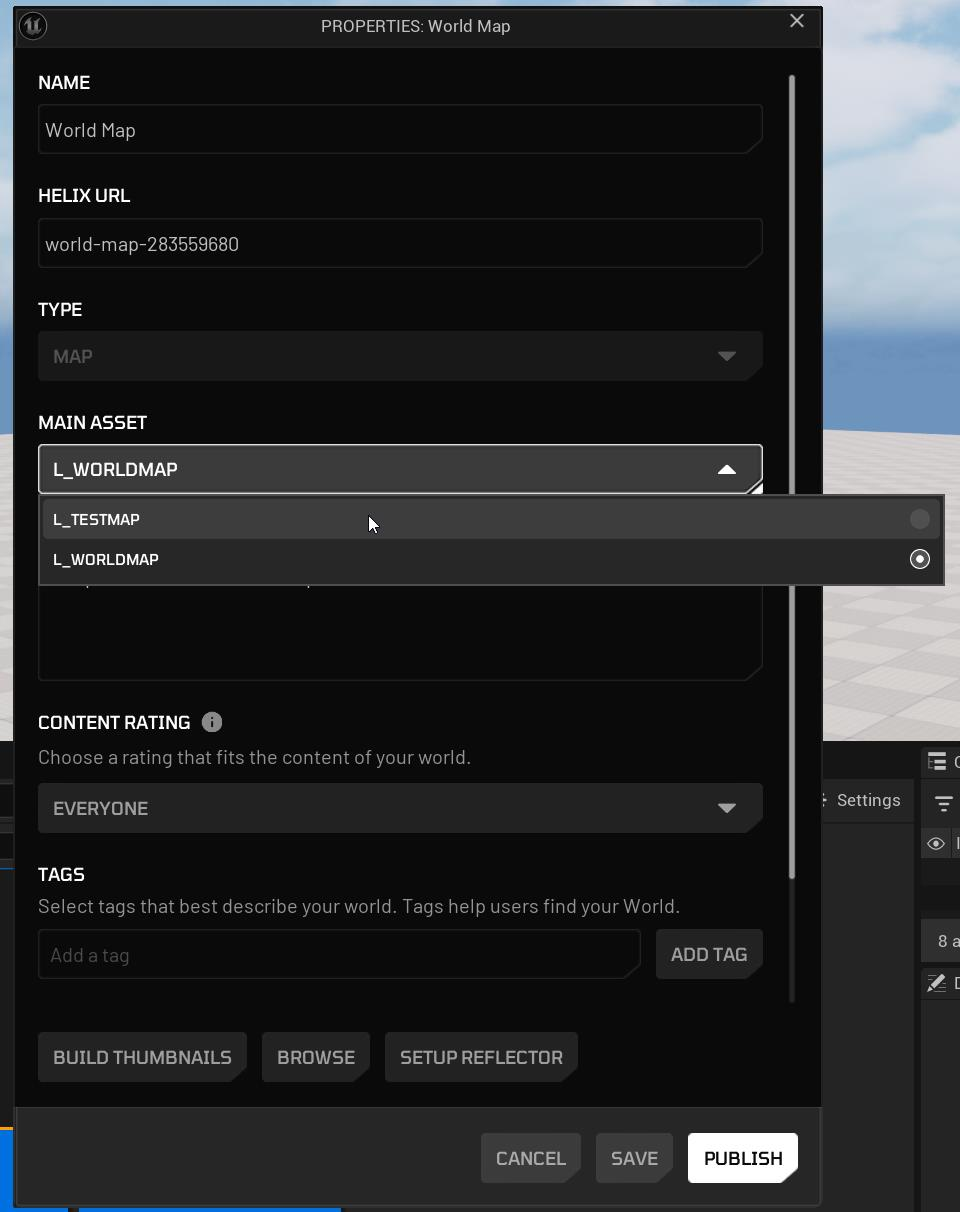Choose L_TESTMAP from the list
960x1212 pixels.
point(97,519)
